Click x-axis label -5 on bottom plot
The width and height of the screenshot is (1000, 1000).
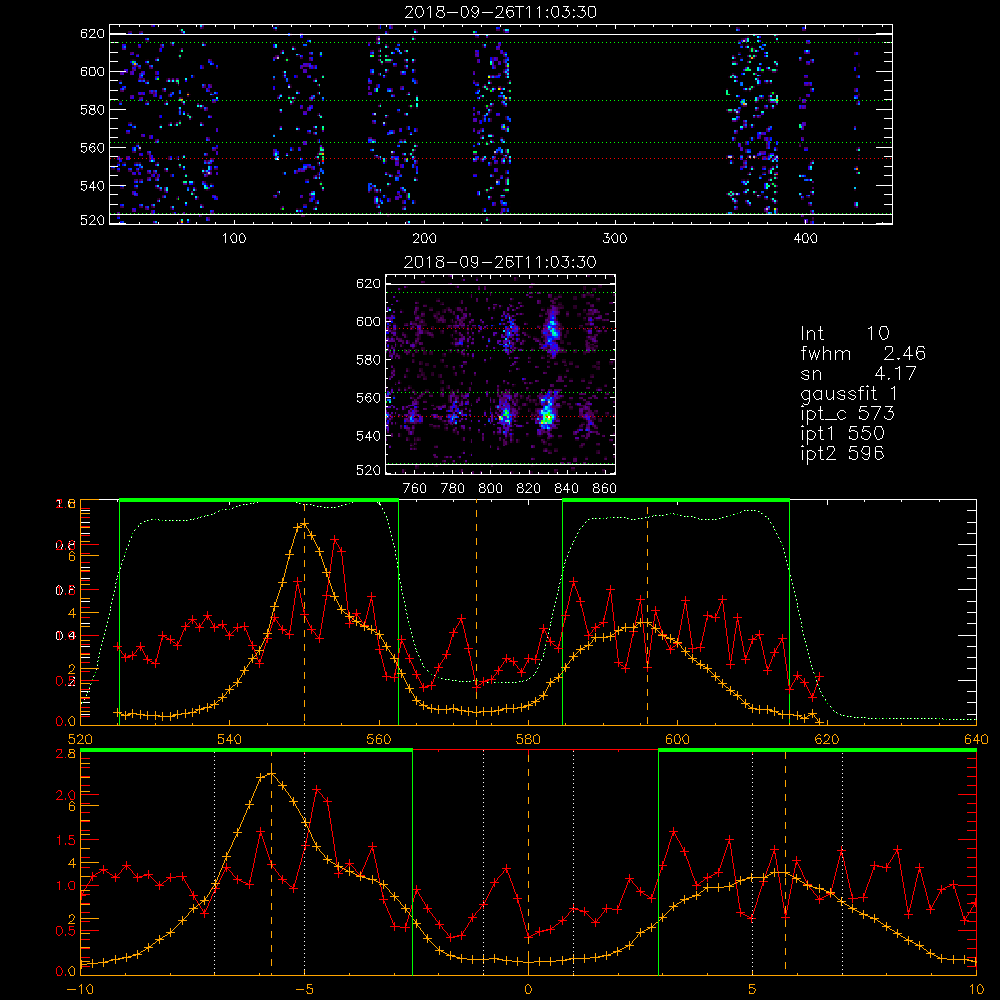click(304, 989)
